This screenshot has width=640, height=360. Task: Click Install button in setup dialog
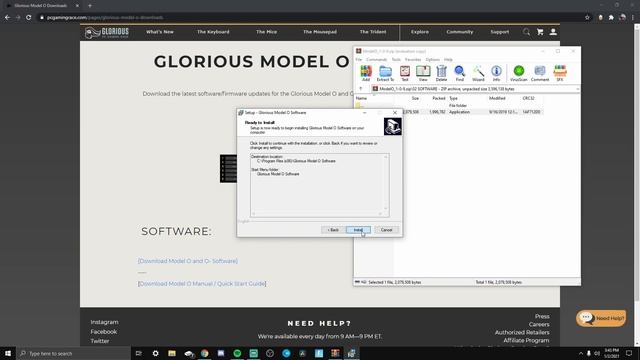coord(358,230)
